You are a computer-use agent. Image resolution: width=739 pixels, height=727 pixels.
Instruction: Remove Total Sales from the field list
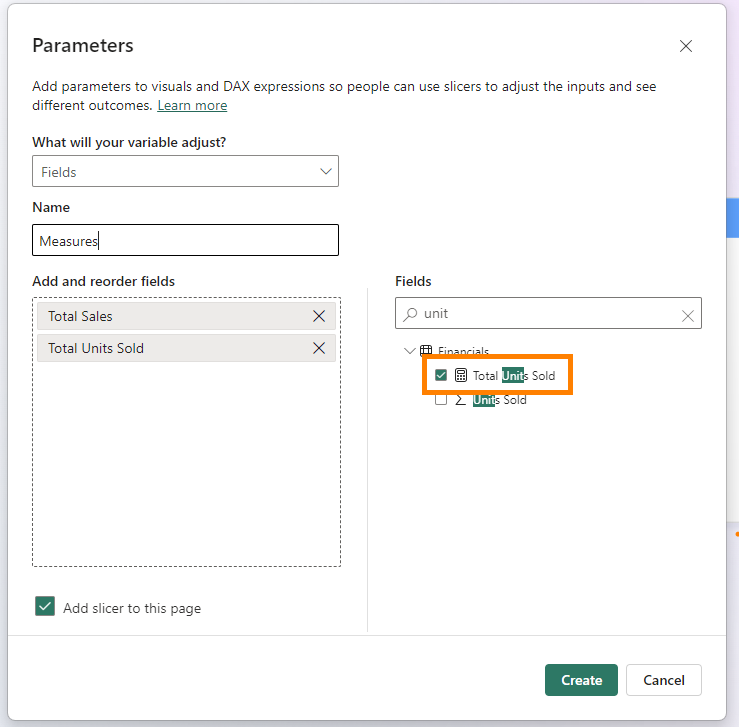coord(319,316)
